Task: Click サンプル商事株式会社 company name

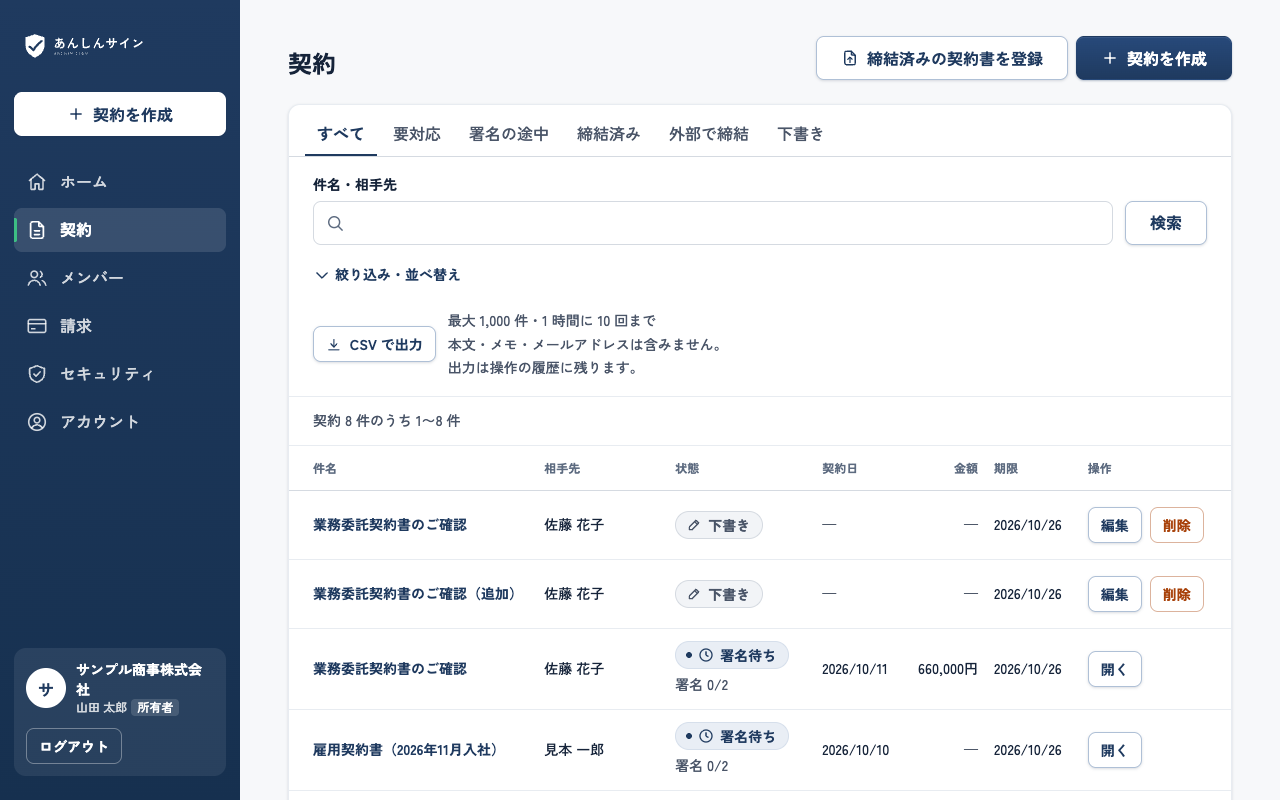Action: pos(140,679)
